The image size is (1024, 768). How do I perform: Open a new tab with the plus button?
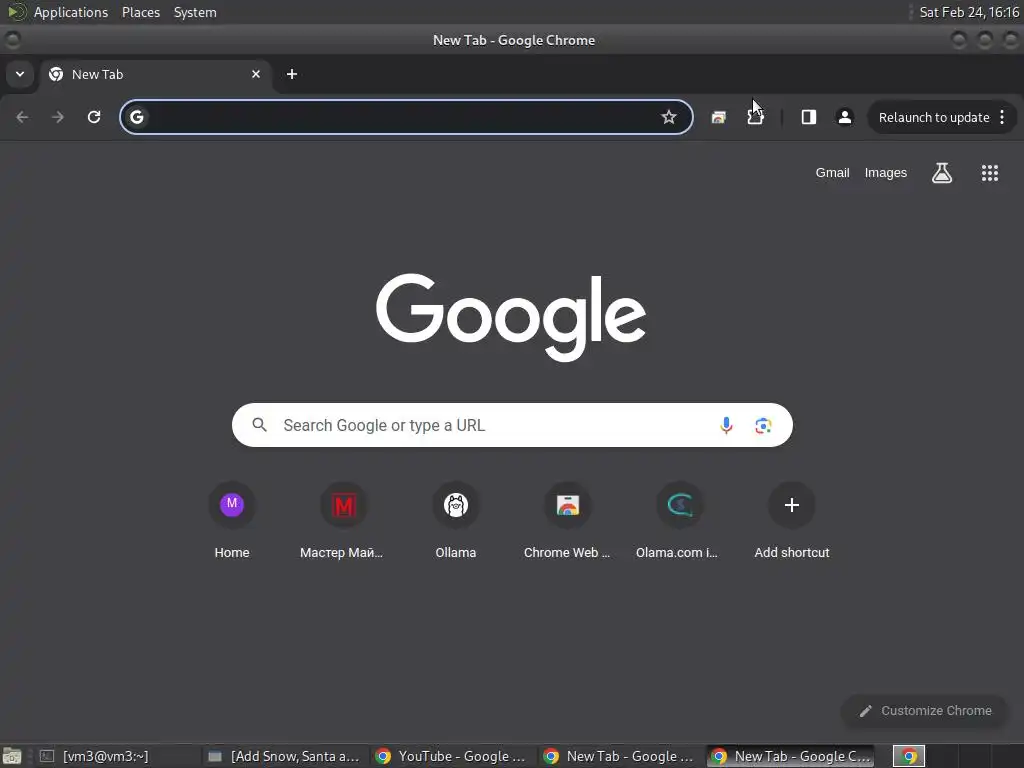(x=292, y=74)
